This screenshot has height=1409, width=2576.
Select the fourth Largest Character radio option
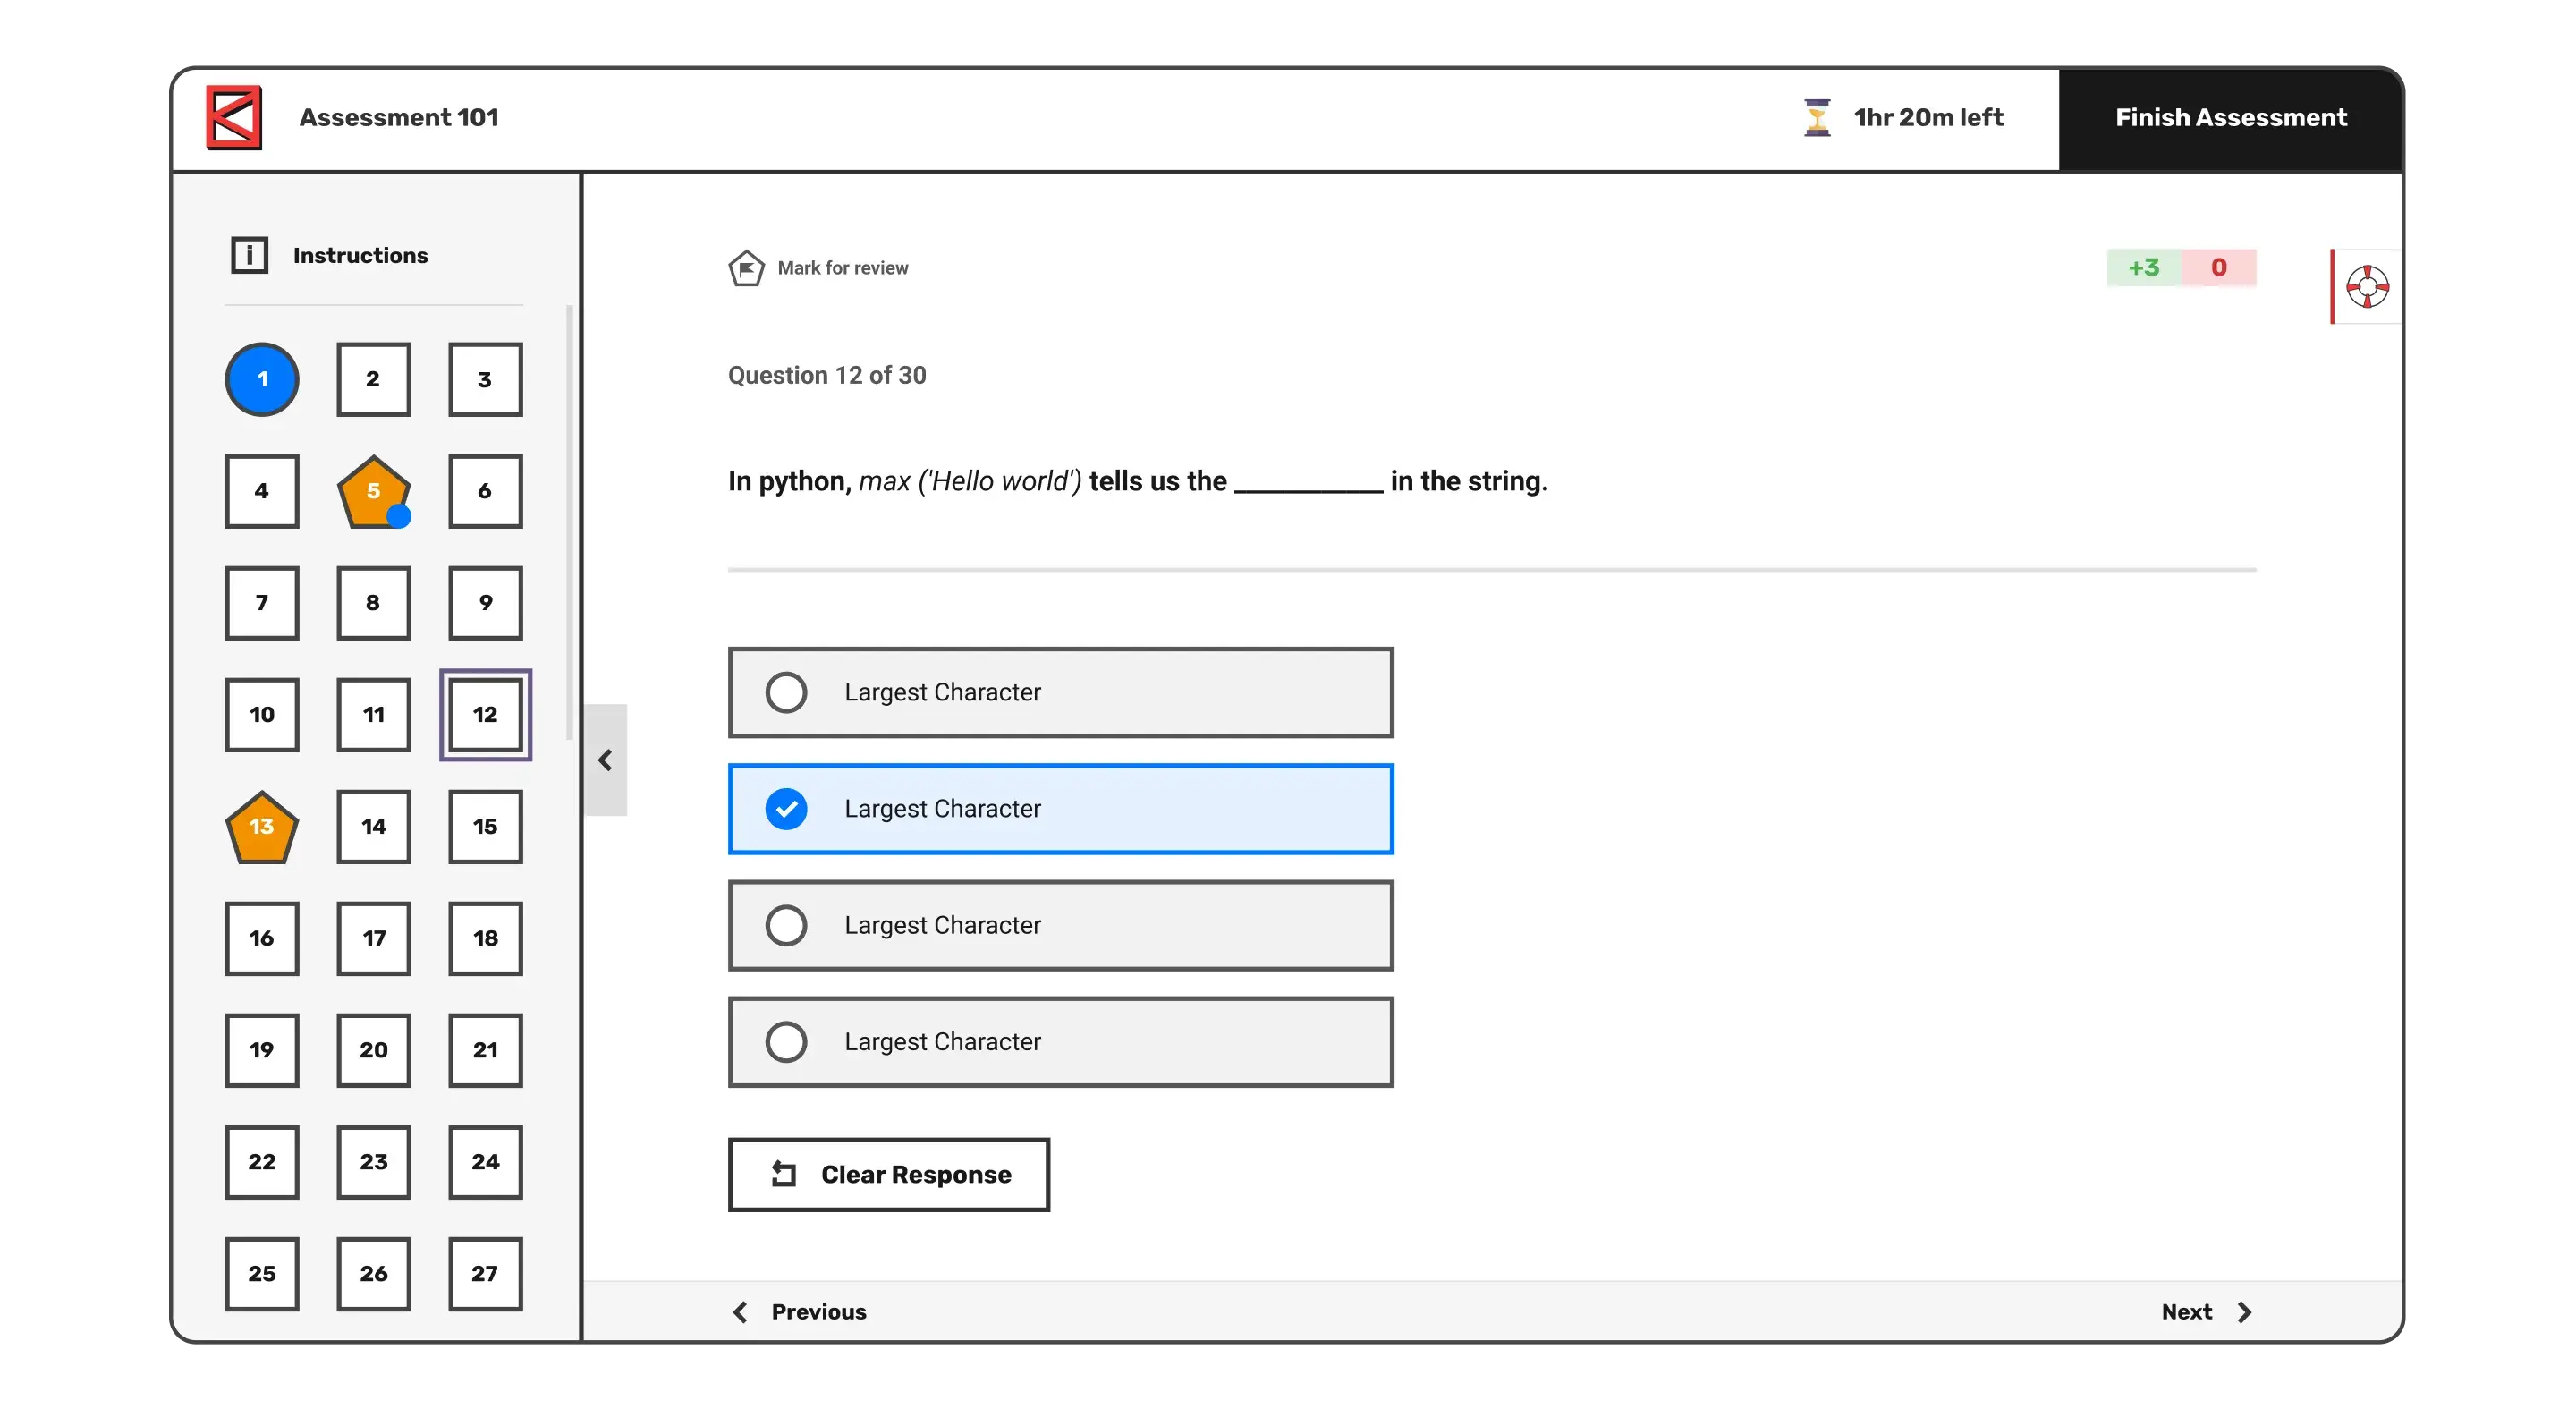click(x=786, y=1042)
